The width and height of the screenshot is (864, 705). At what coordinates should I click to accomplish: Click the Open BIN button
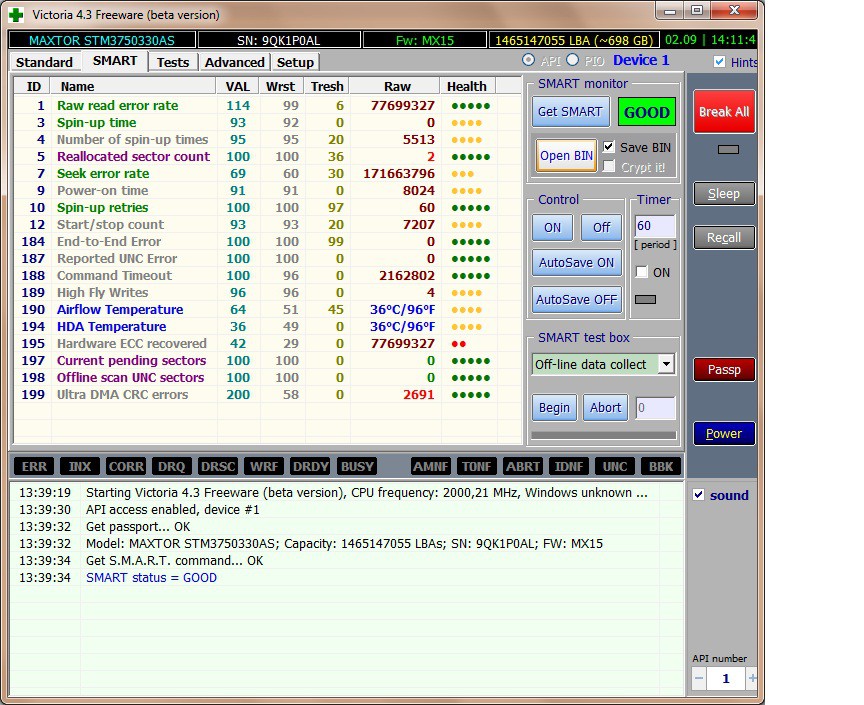point(566,156)
